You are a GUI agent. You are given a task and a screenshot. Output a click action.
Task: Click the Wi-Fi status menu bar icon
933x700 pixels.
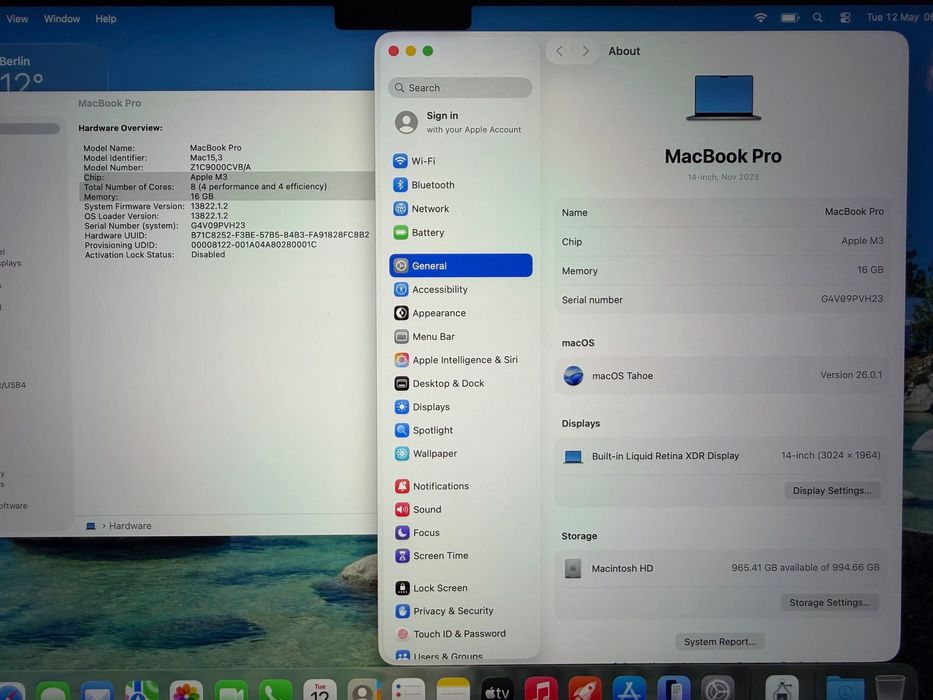pyautogui.click(x=760, y=18)
